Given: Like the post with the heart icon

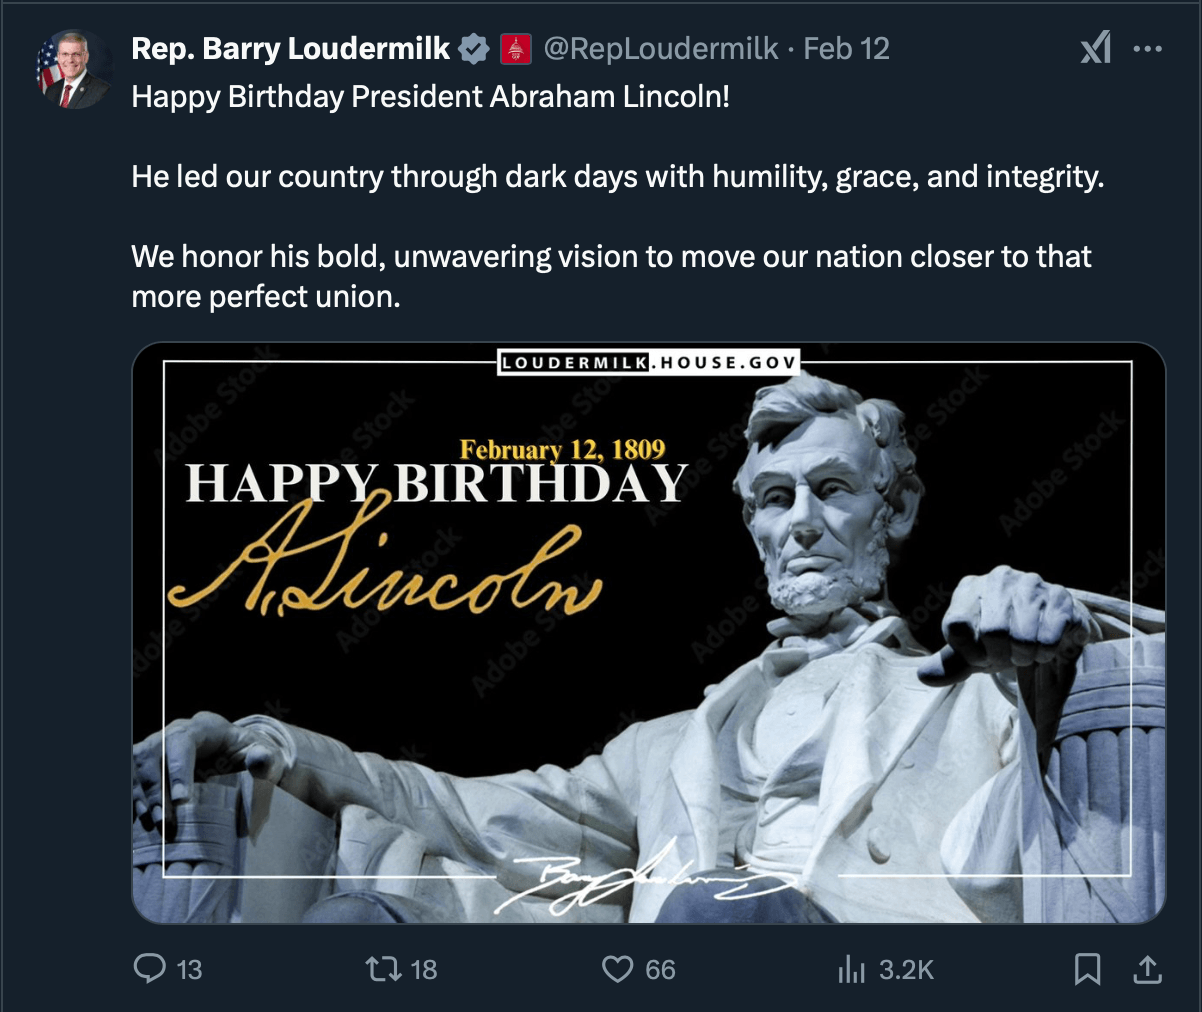Looking at the screenshot, I should [617, 968].
